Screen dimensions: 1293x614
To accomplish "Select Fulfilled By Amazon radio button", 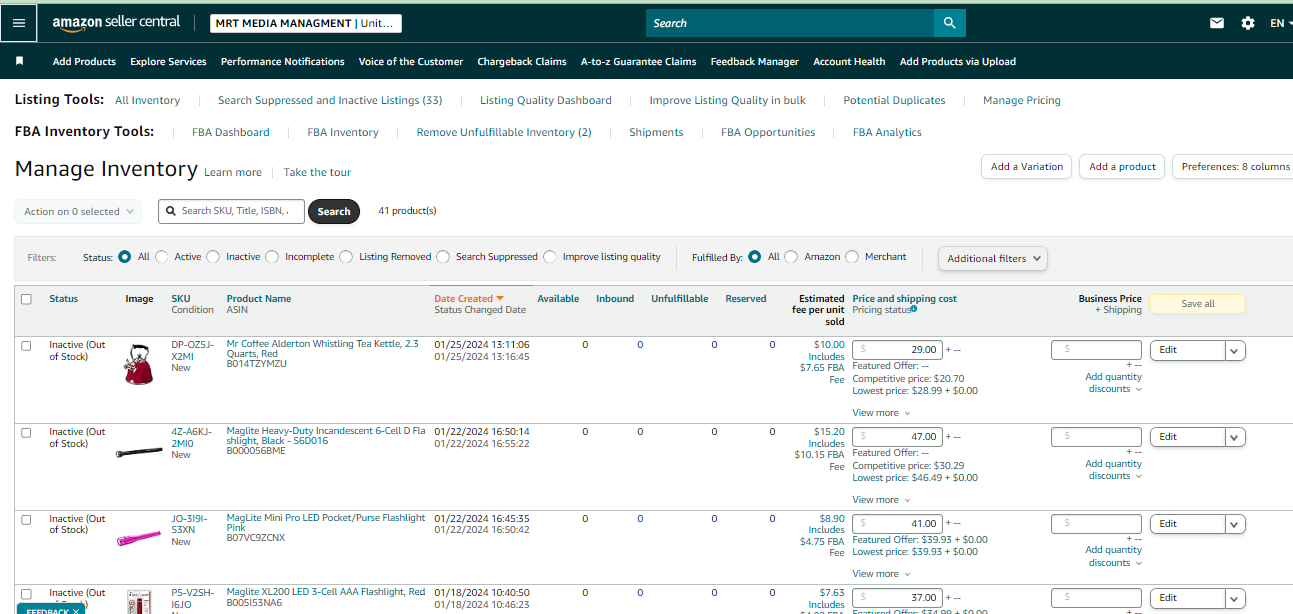I will pyautogui.click(x=791, y=257).
